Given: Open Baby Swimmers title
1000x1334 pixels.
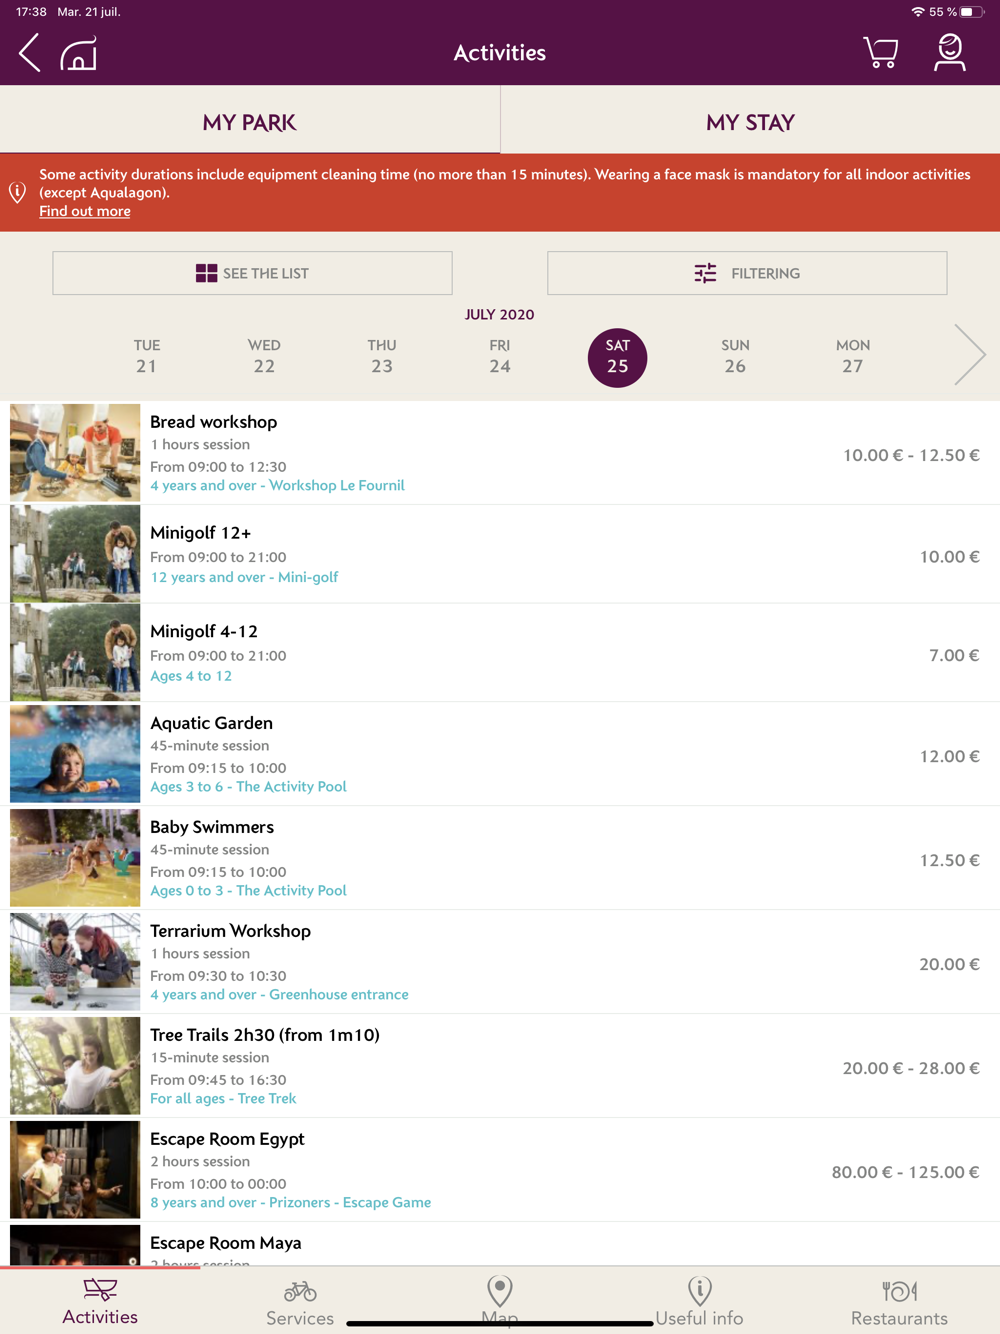Looking at the screenshot, I should click(x=212, y=827).
